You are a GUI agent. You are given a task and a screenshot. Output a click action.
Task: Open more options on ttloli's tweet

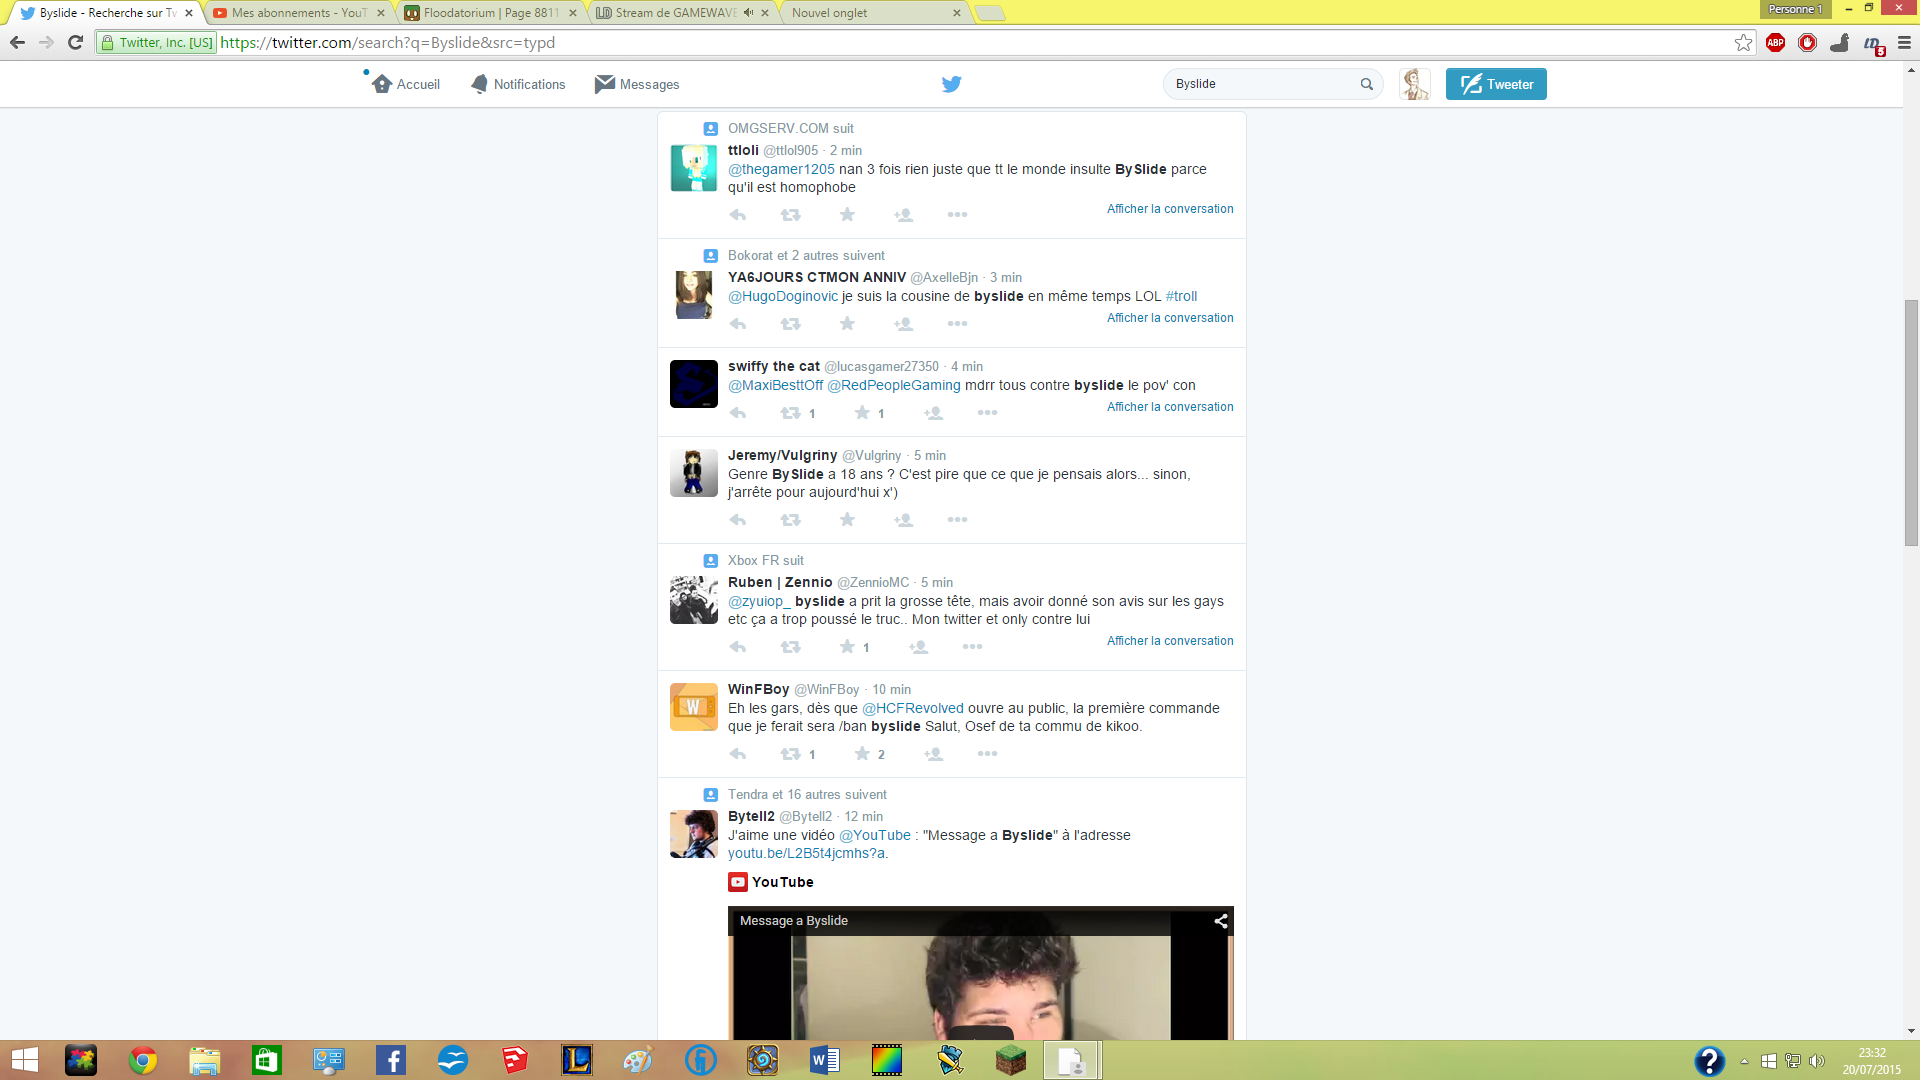(957, 215)
